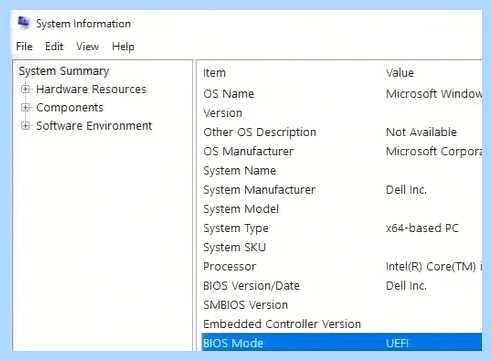Click the Microsoft Corporation value

point(434,151)
